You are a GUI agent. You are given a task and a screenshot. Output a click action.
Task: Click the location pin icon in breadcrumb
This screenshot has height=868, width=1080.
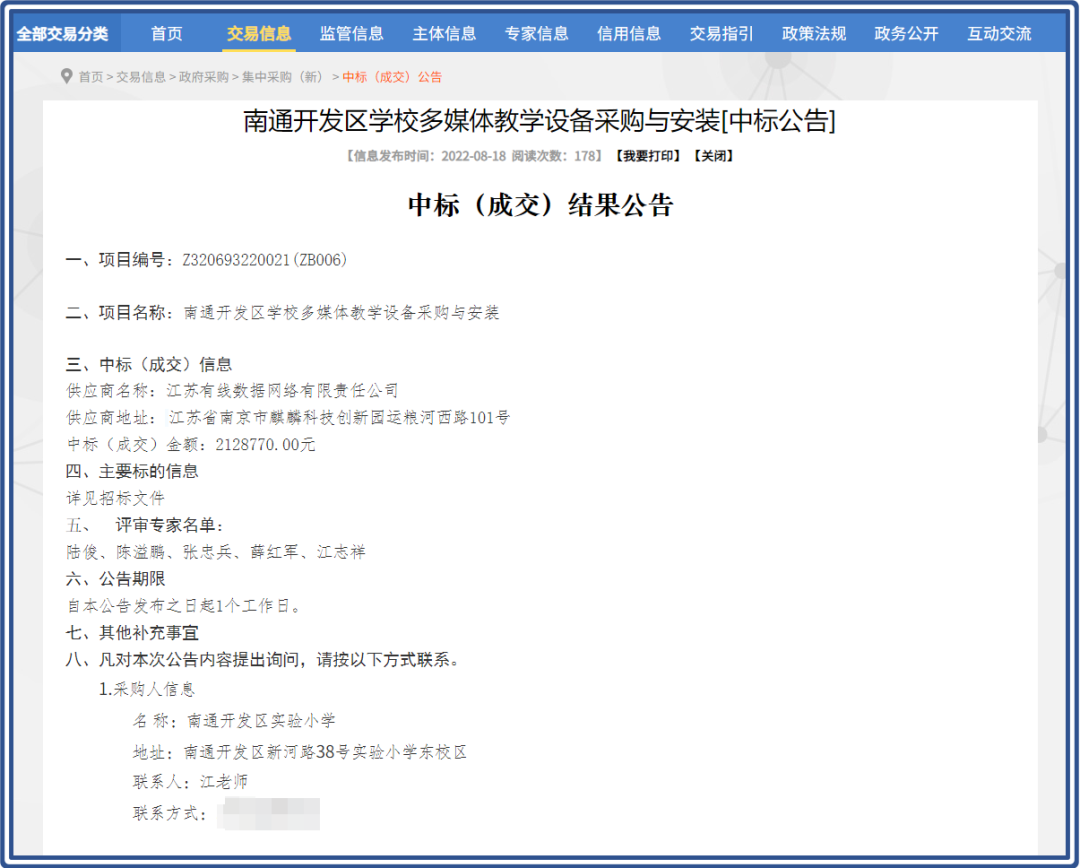(66, 76)
